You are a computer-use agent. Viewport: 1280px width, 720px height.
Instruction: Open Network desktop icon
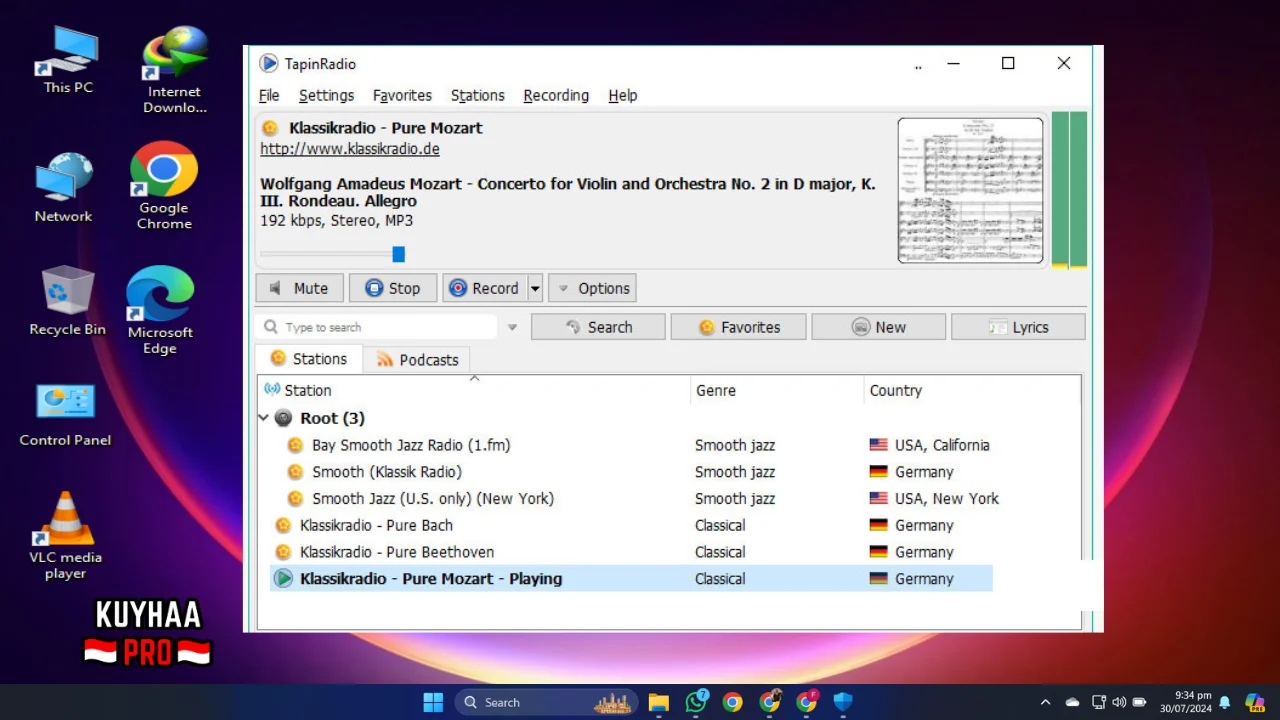pyautogui.click(x=63, y=188)
